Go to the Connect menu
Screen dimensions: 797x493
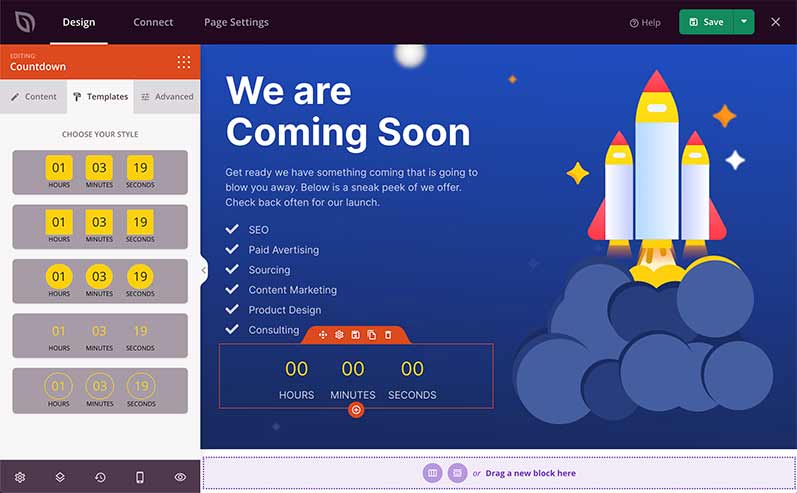tap(153, 22)
